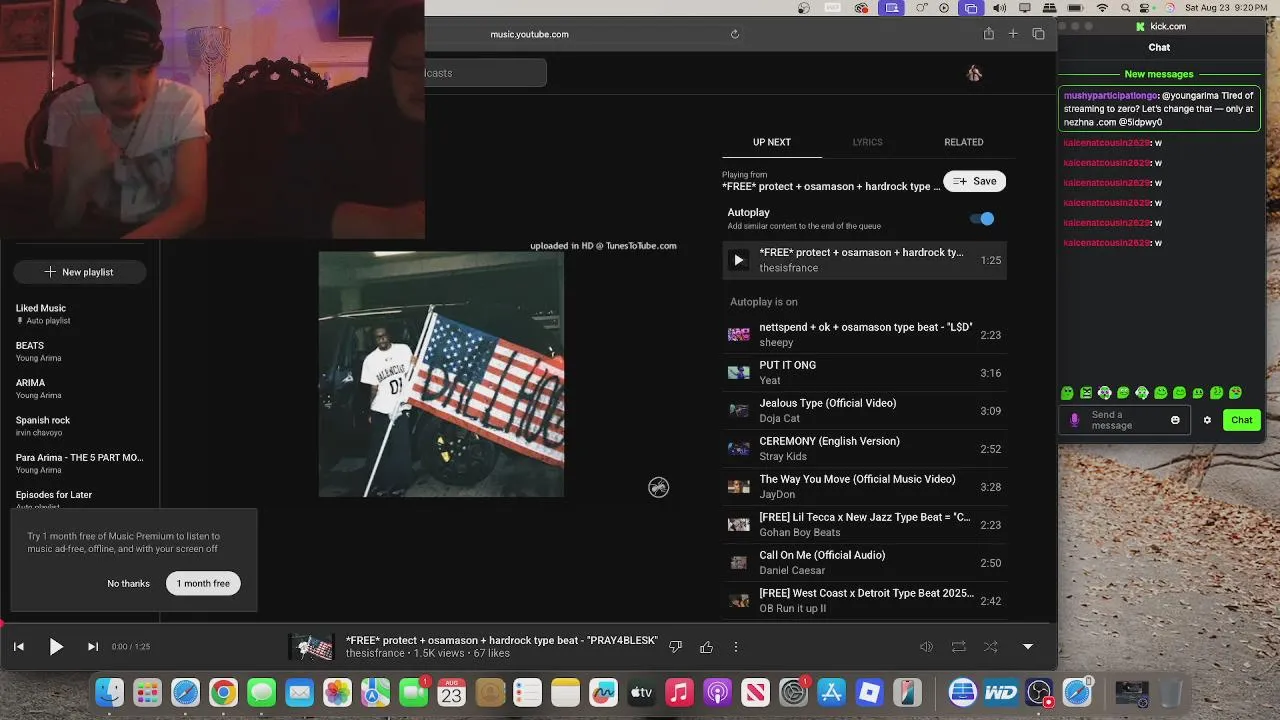Dislike the PRAY4BLESK track
This screenshot has width=1280, height=720.
676,647
